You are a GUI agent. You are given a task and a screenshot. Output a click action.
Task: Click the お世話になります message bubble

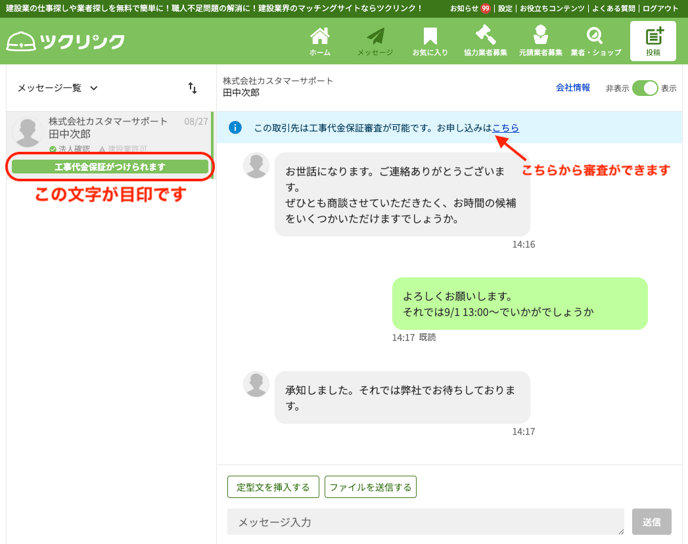(402, 194)
